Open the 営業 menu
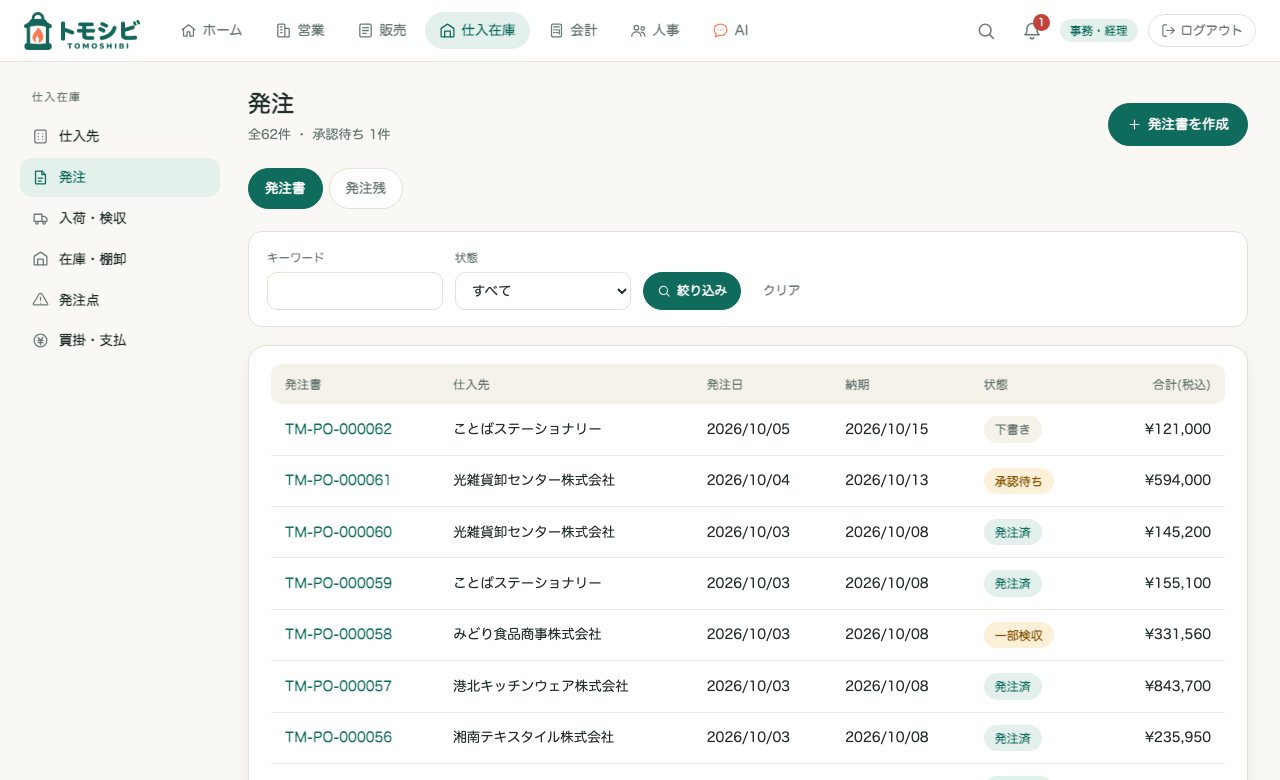The image size is (1280, 780). click(x=300, y=31)
